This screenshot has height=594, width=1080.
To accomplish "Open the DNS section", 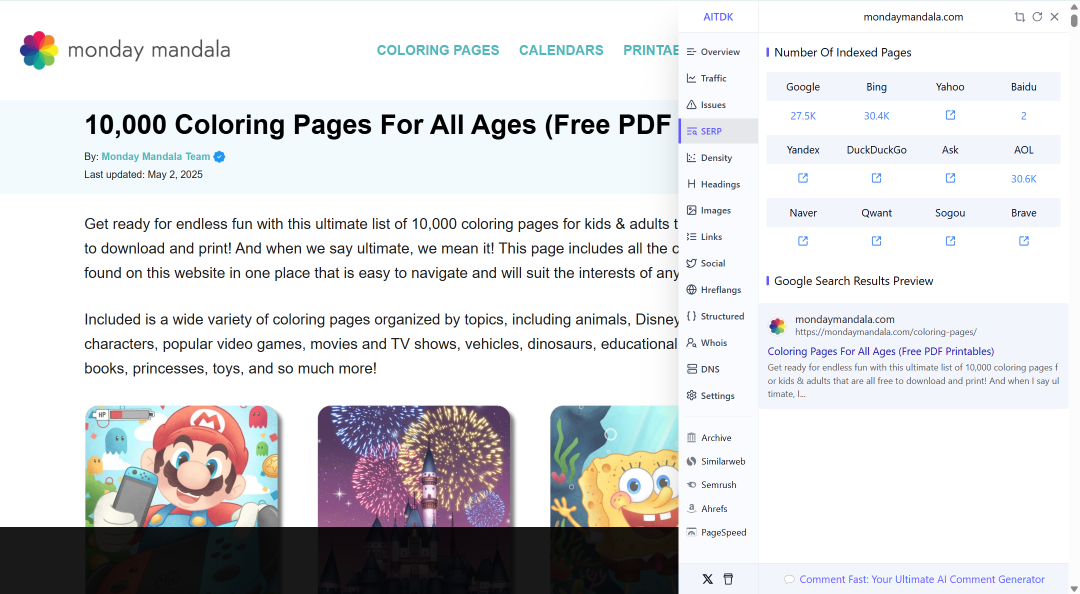I will click(718, 369).
